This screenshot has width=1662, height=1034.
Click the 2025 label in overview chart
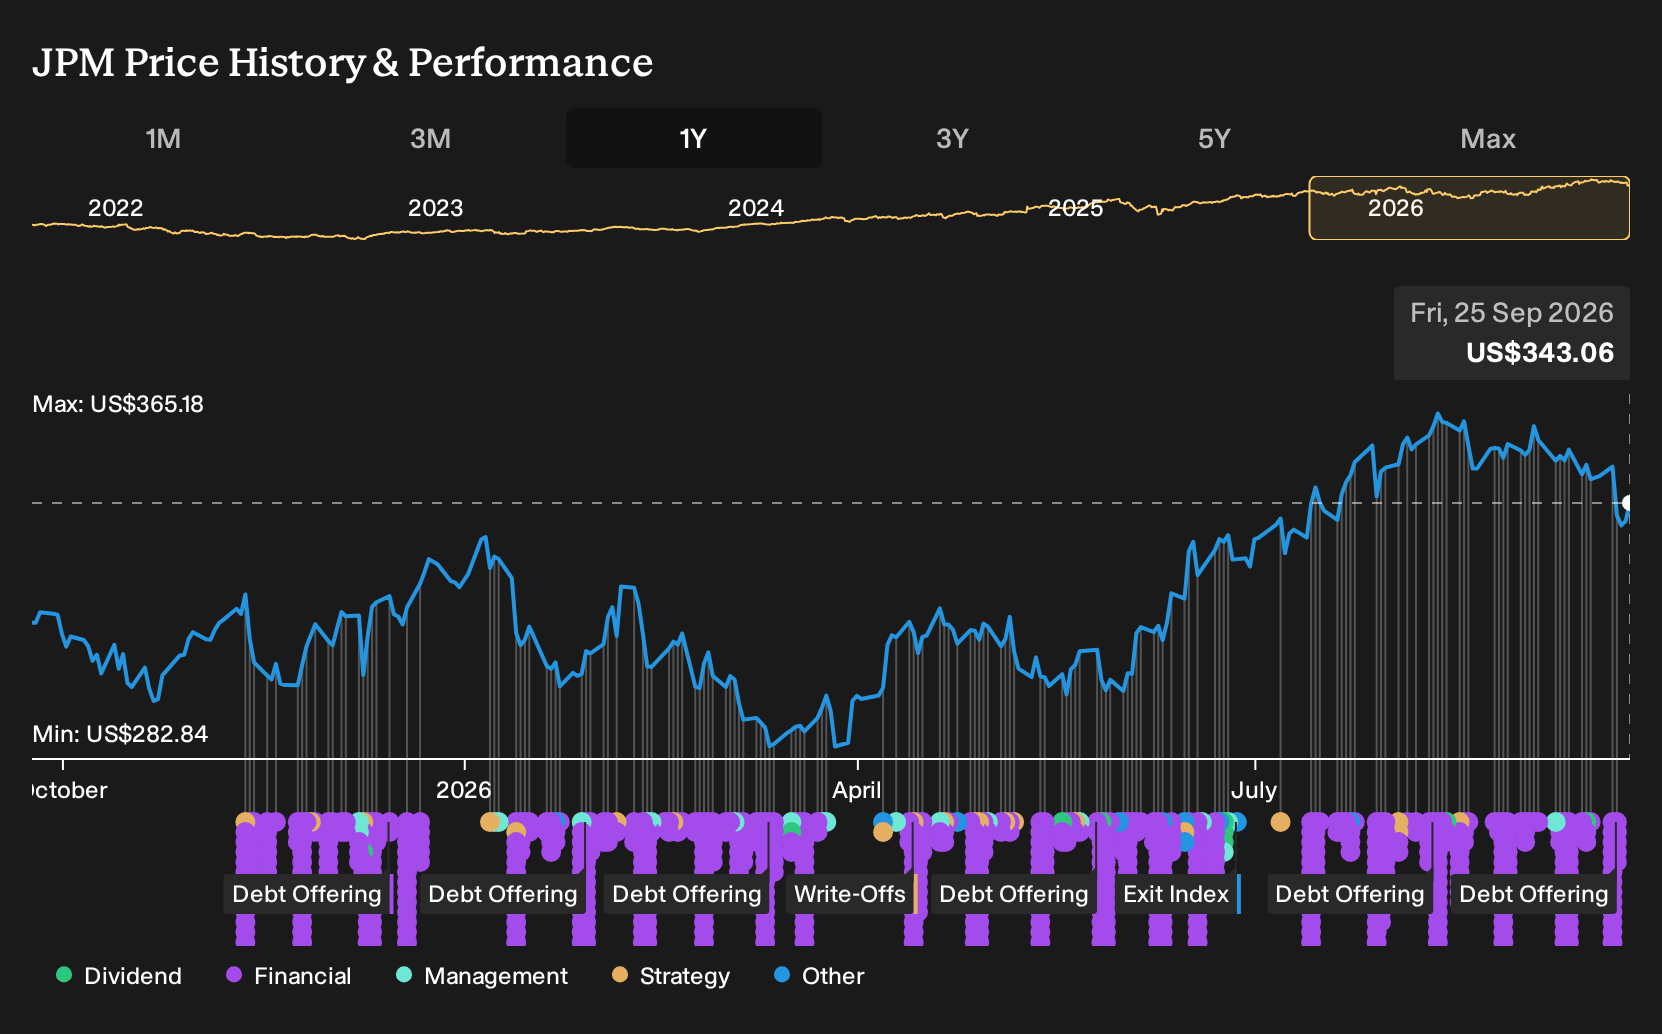1076,208
